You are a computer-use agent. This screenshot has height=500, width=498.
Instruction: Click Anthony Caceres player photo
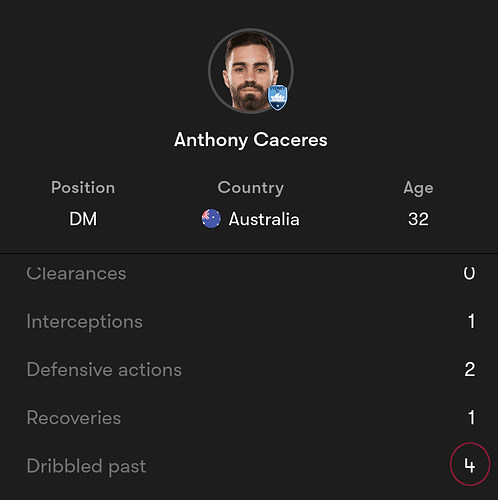(x=250, y=71)
